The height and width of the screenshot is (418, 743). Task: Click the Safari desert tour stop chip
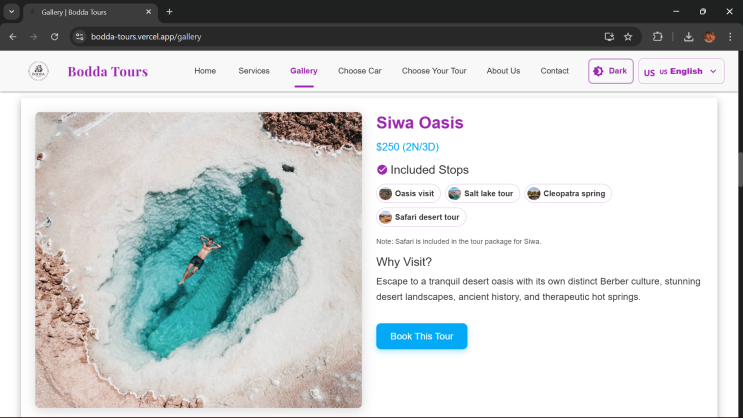(421, 217)
